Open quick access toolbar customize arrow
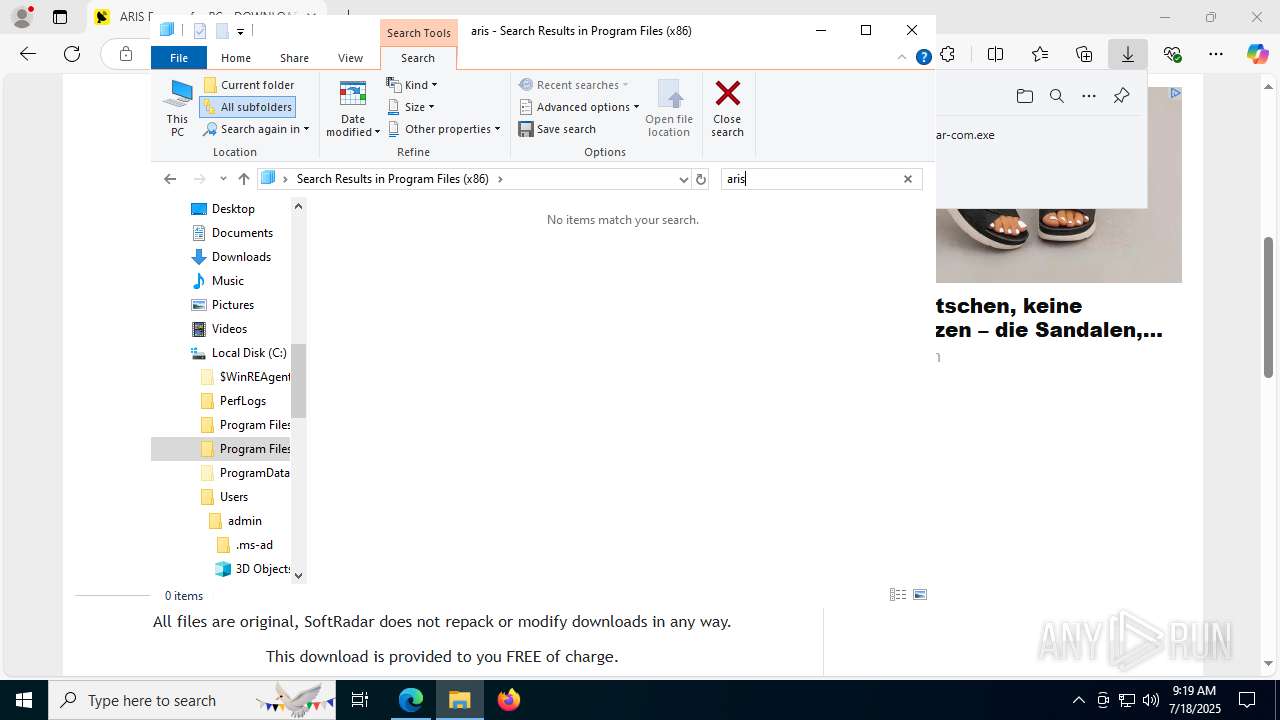 [x=240, y=31]
